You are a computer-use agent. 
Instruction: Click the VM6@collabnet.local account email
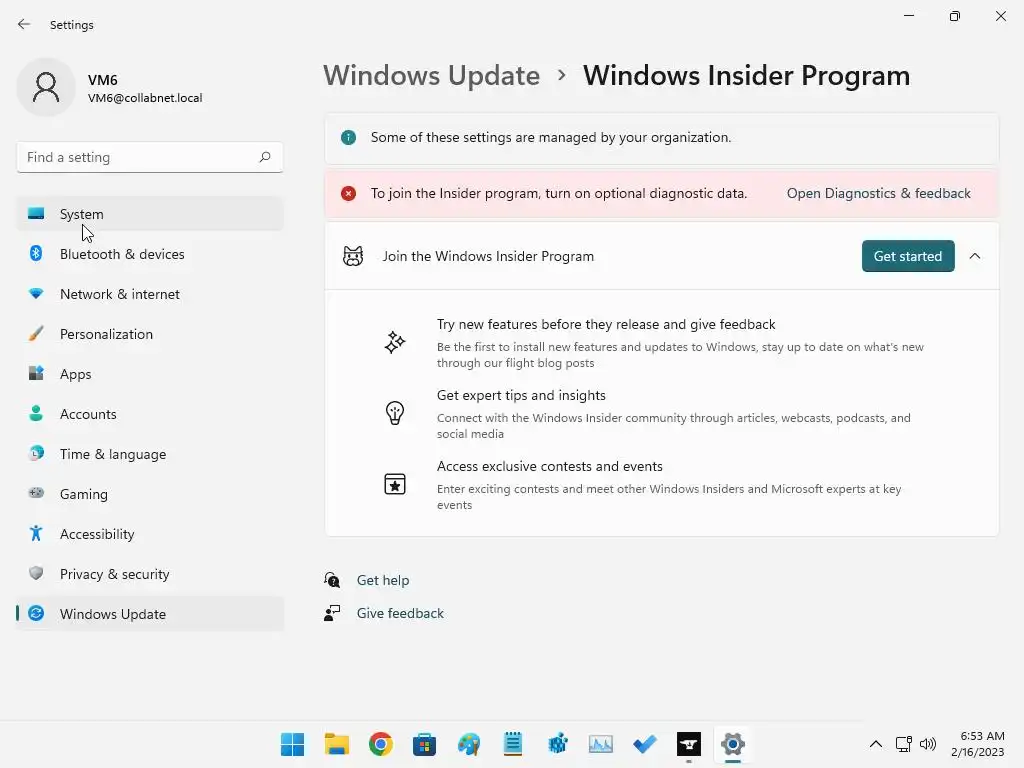pos(145,98)
